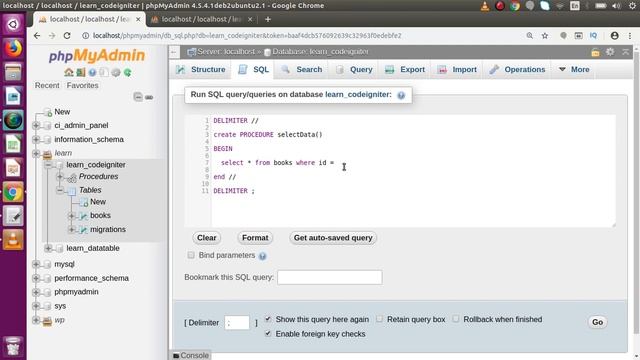Go to phpMyAdmin home via house icon
The image size is (640, 360).
tap(69, 72)
